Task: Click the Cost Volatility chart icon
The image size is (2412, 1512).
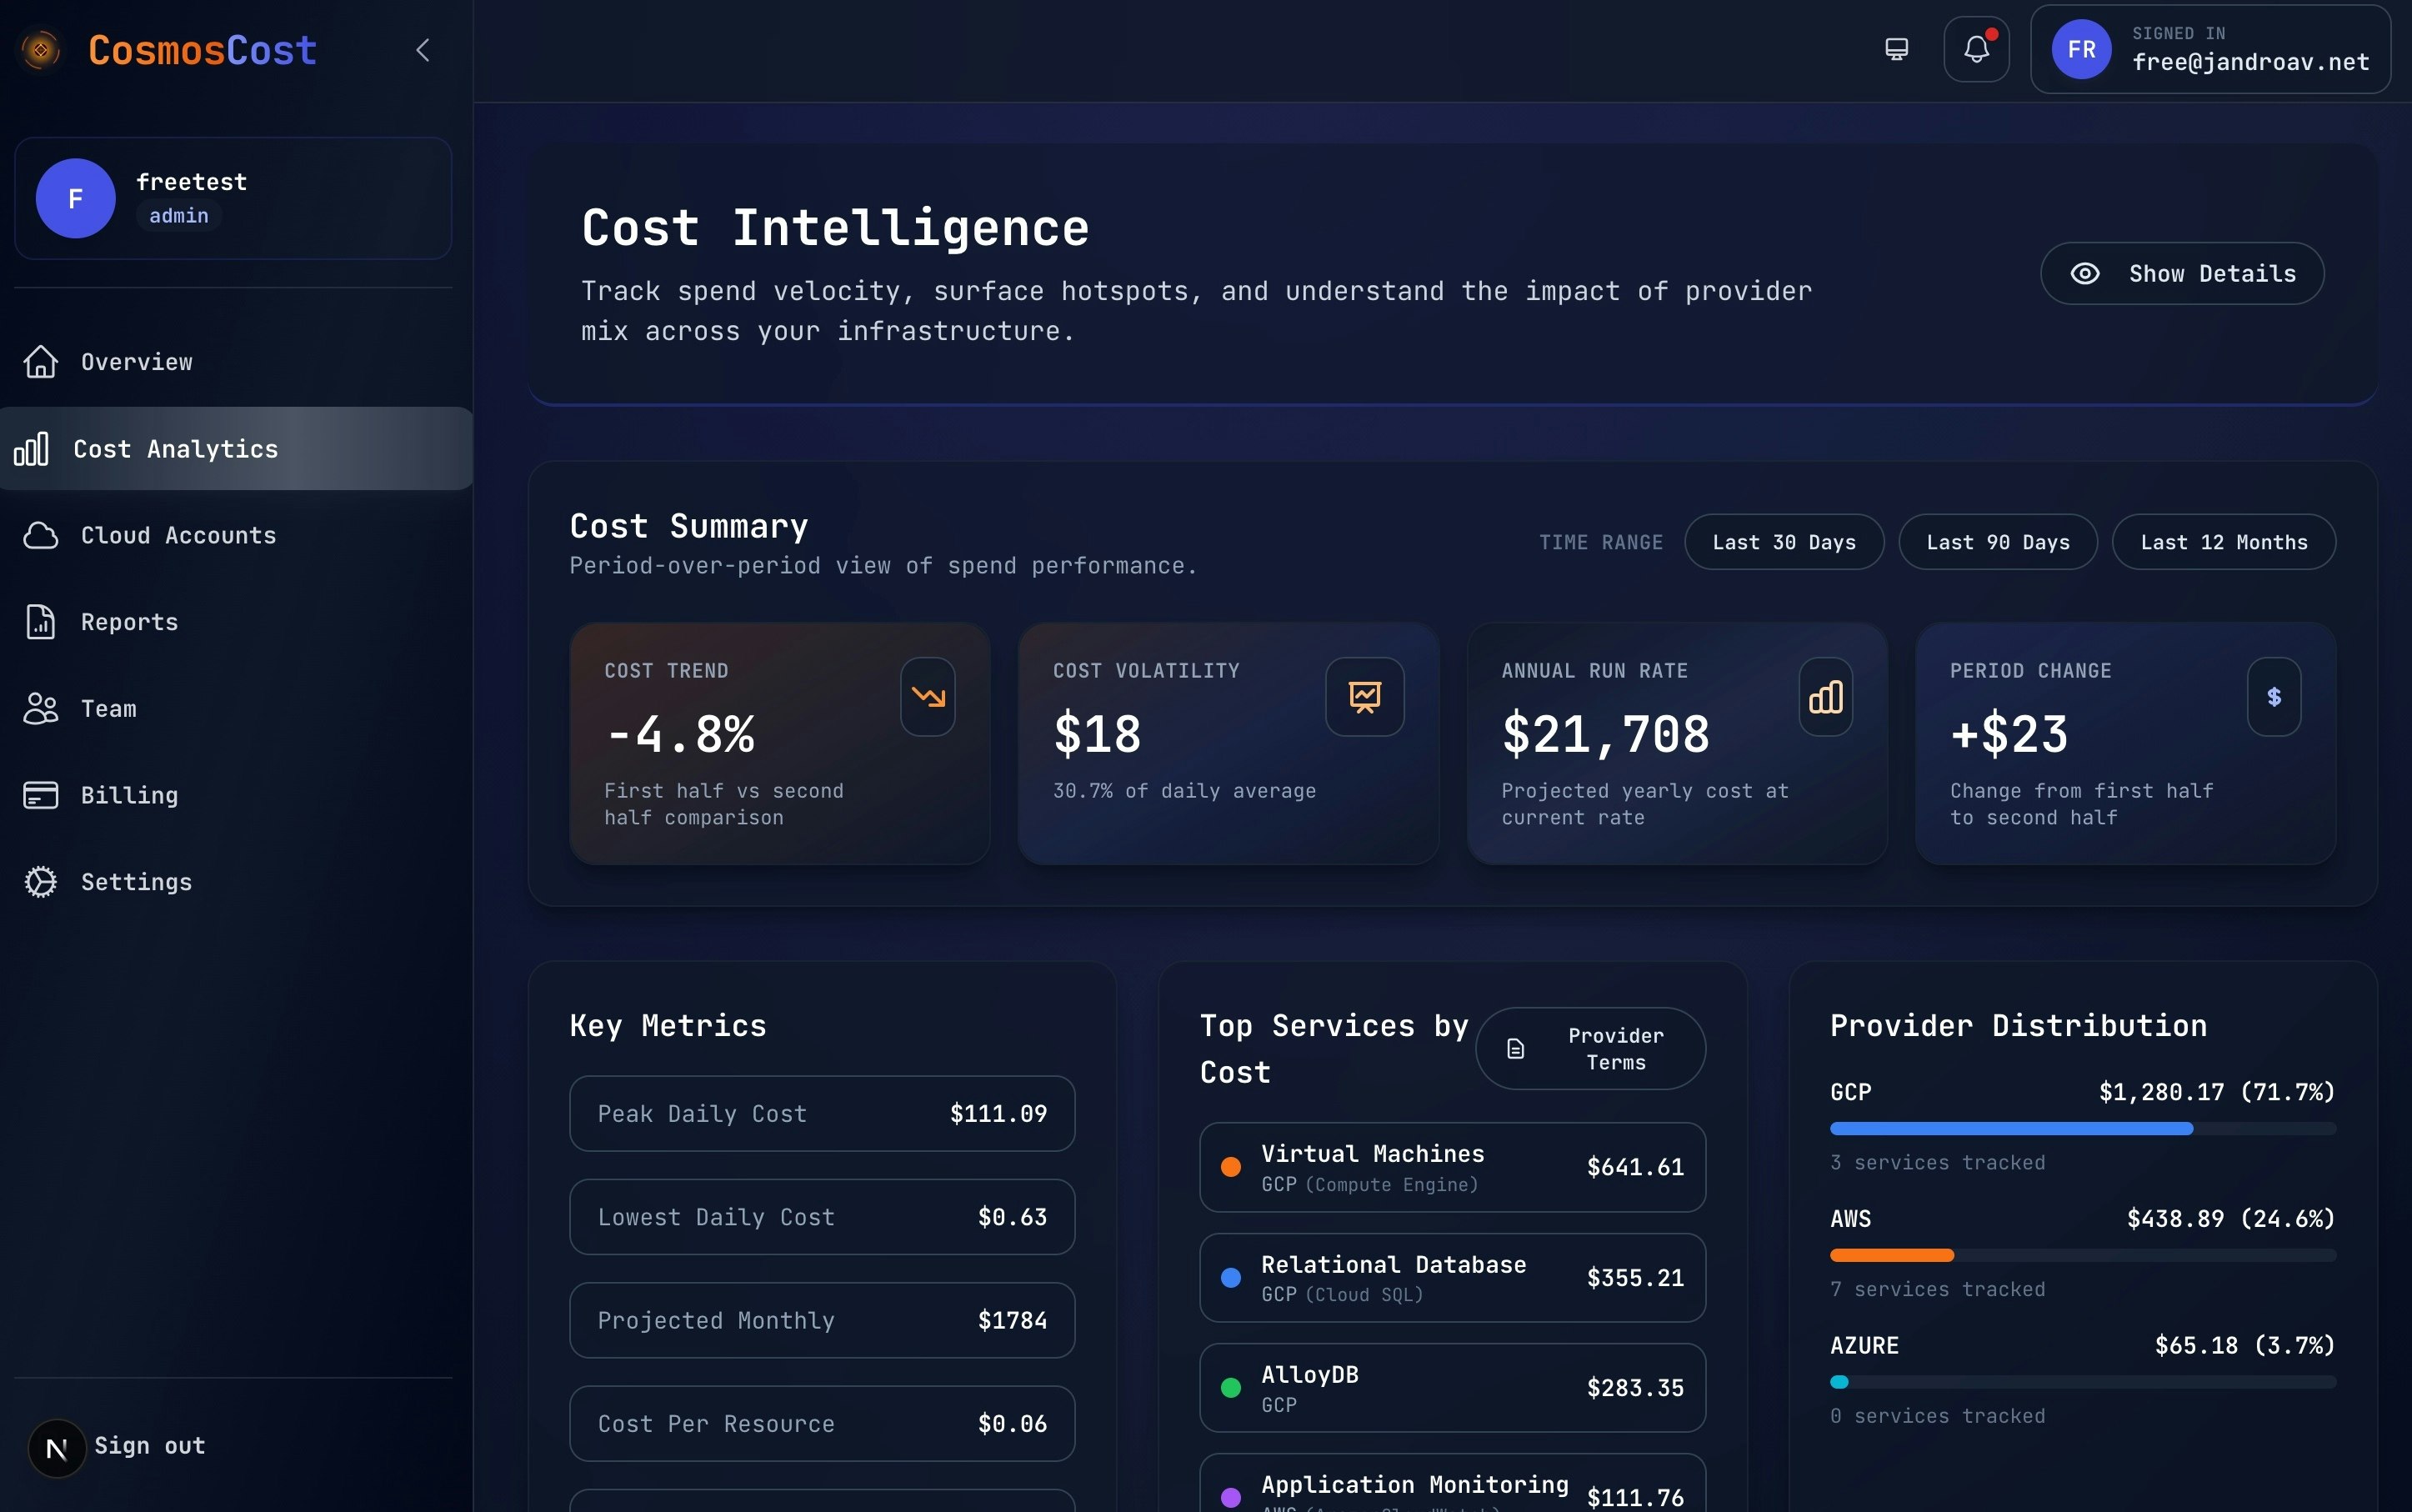Action: (1364, 697)
